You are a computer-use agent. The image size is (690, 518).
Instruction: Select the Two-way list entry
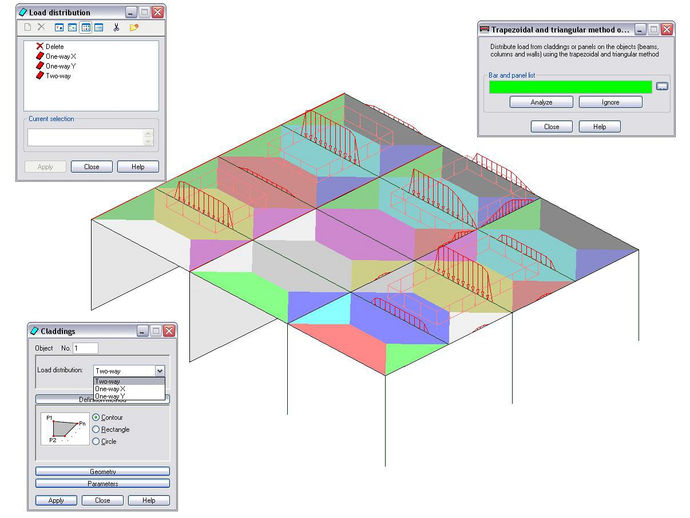click(x=54, y=75)
